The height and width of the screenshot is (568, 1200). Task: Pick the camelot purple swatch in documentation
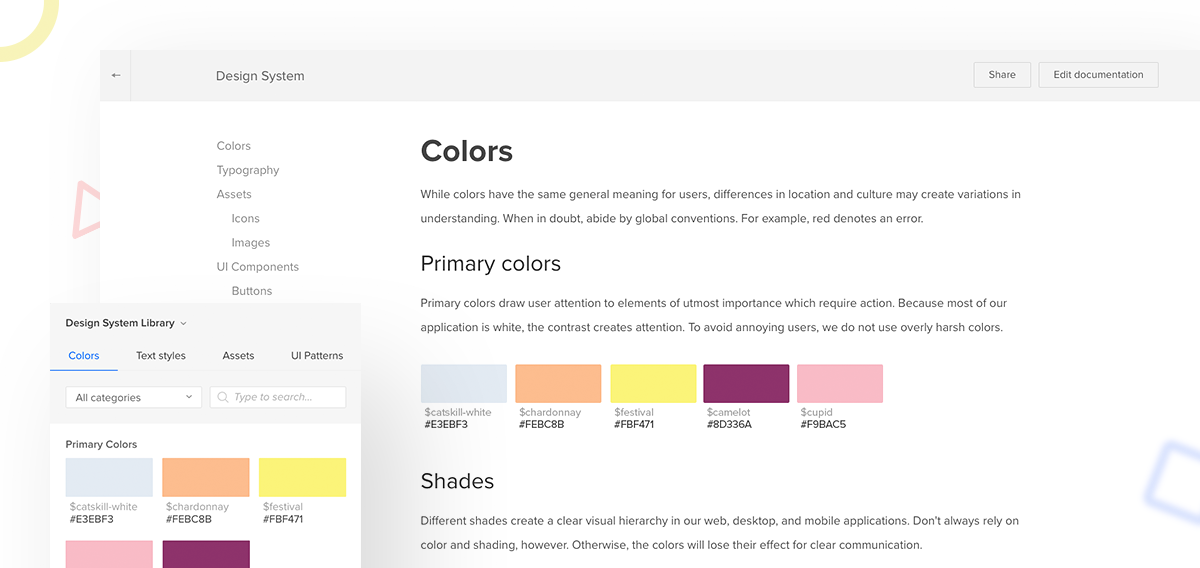(x=746, y=384)
